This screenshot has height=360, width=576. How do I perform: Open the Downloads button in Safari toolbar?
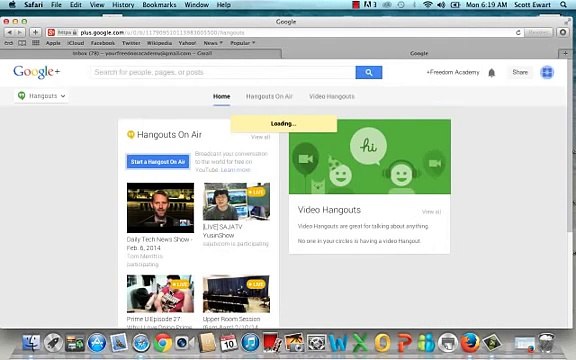[x=563, y=32]
